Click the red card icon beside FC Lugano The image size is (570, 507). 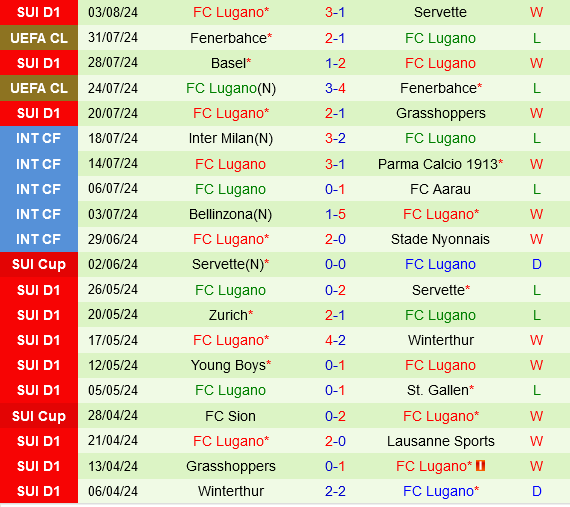pos(481,466)
